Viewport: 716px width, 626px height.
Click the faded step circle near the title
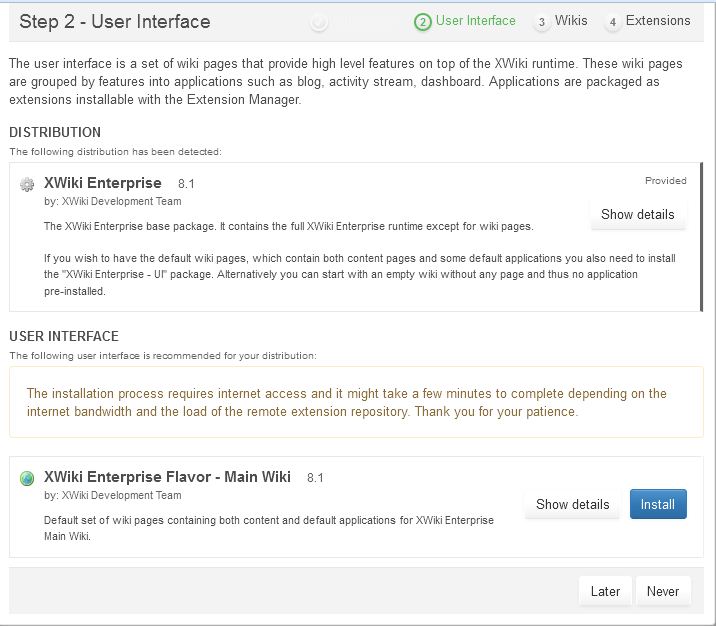[319, 22]
